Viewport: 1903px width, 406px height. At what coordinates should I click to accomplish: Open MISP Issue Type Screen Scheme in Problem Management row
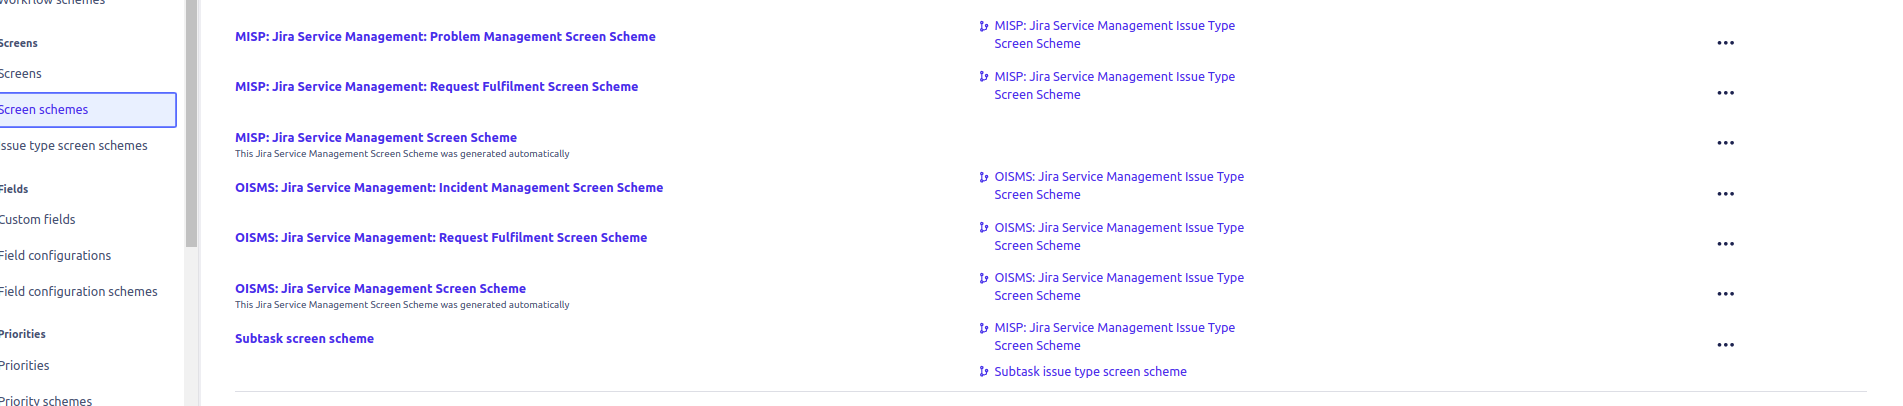(x=1114, y=35)
